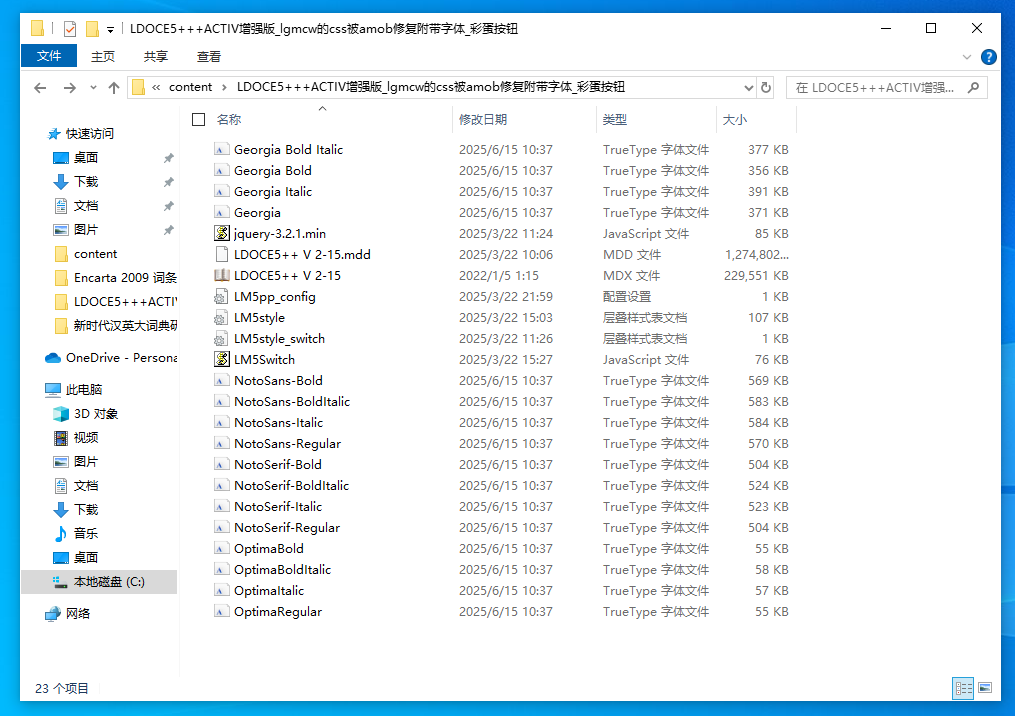Click the 视频 film icon
Viewport: 1015px width, 716px height.
[x=61, y=438]
